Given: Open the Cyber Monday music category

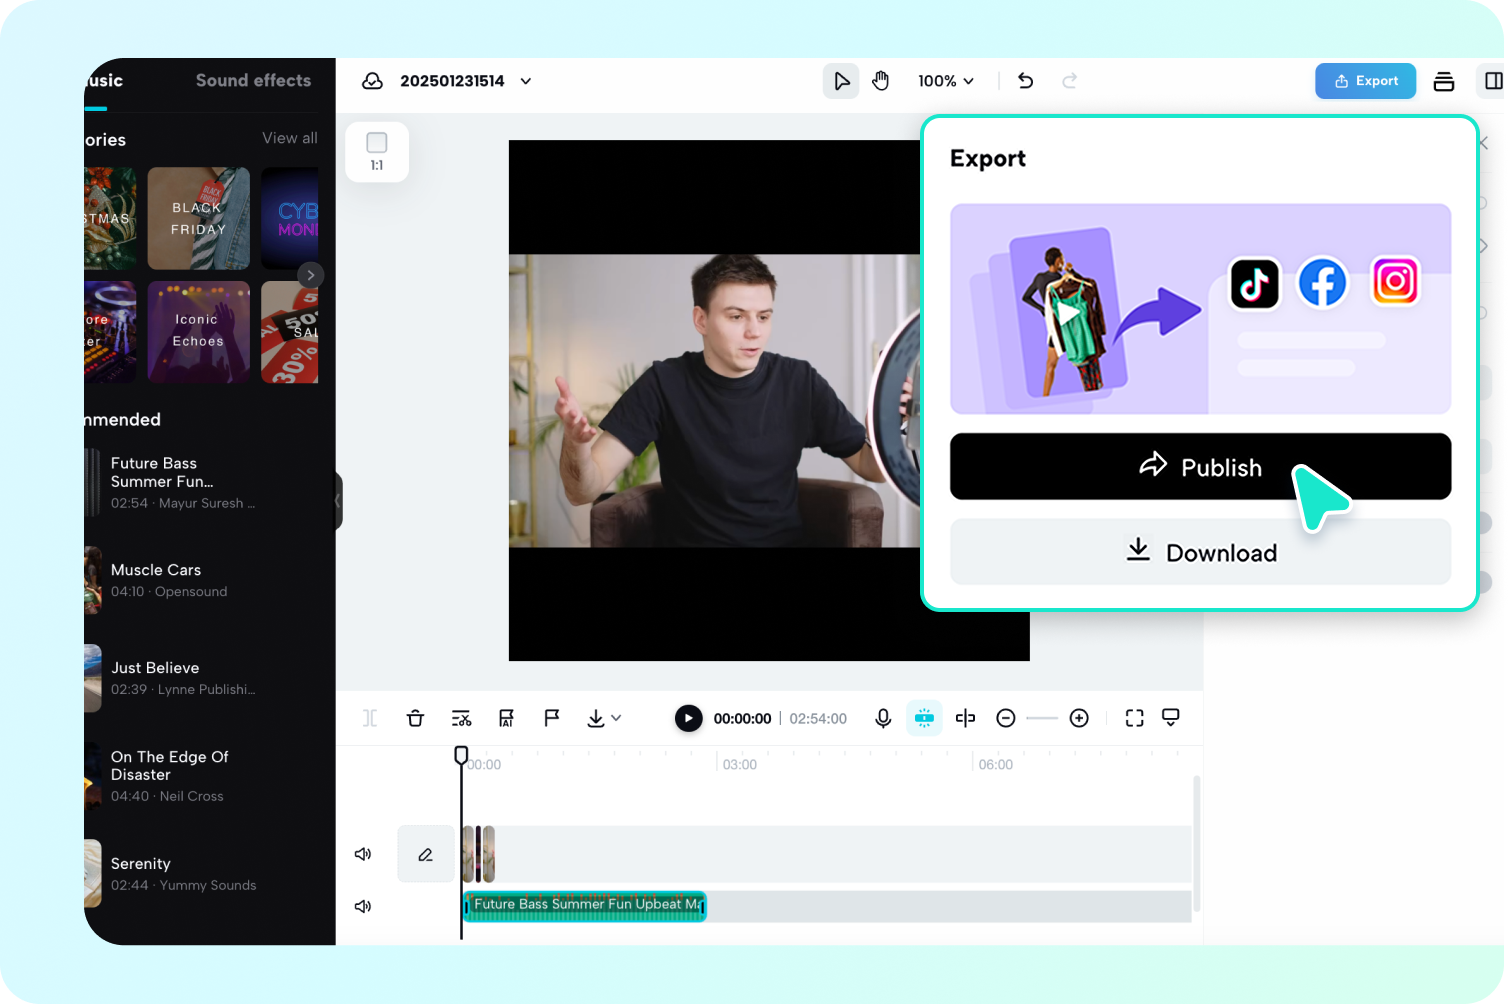Looking at the screenshot, I should [x=290, y=218].
